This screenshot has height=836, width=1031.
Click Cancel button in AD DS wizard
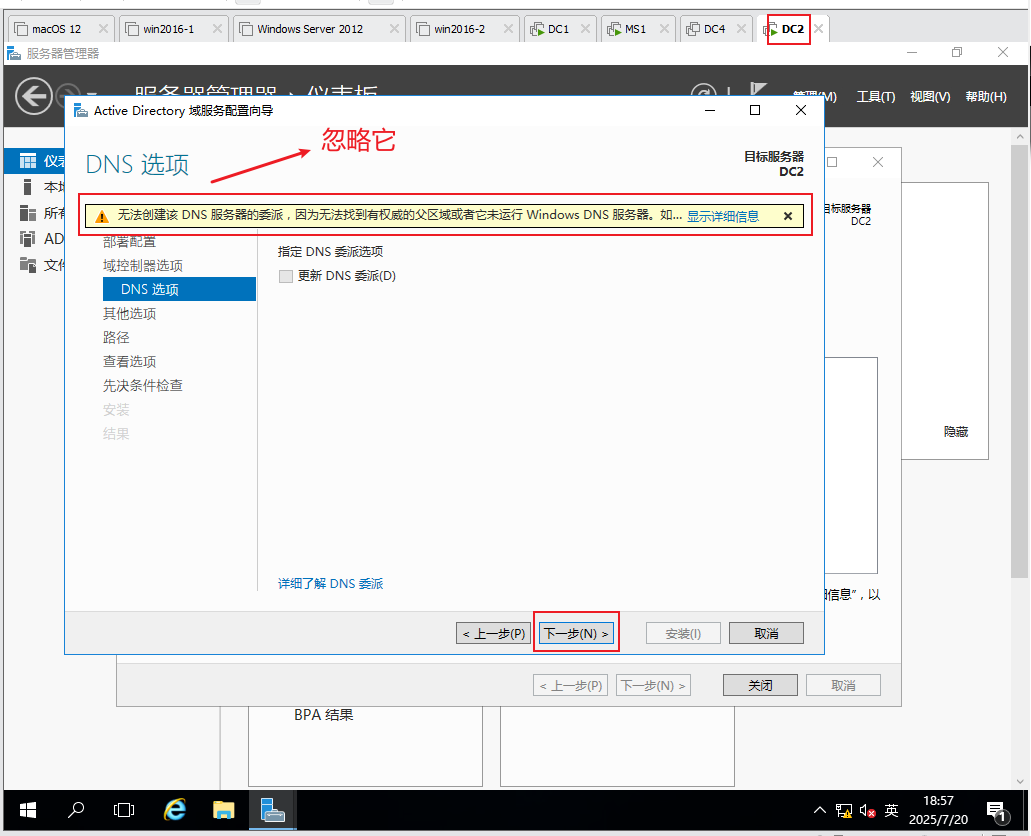click(766, 633)
